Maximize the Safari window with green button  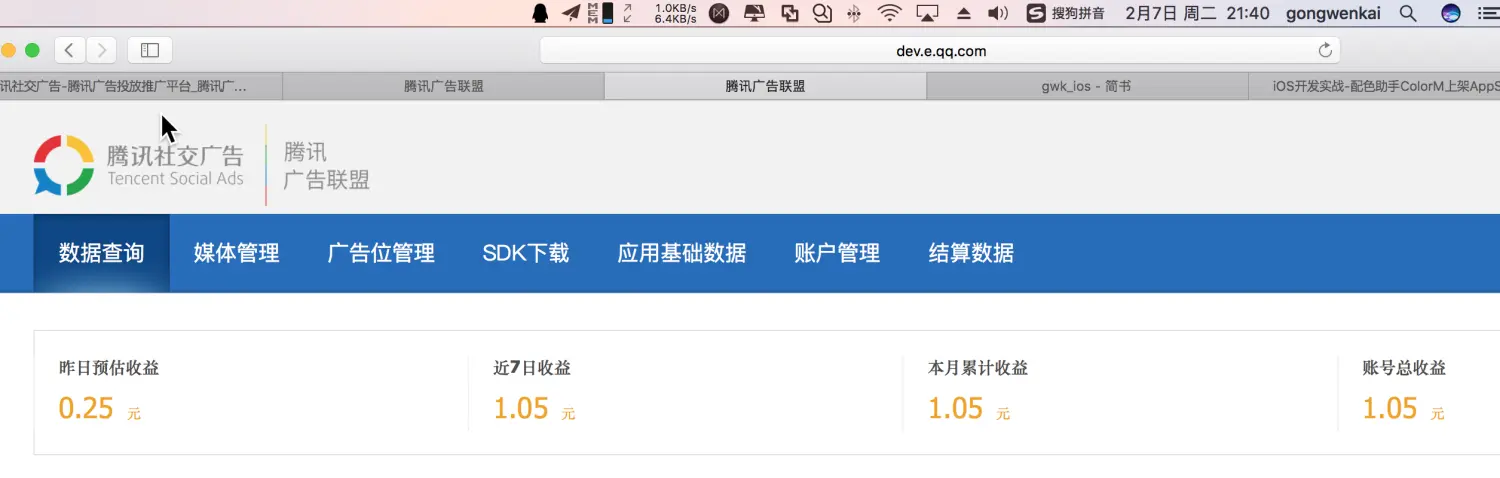click(32, 50)
